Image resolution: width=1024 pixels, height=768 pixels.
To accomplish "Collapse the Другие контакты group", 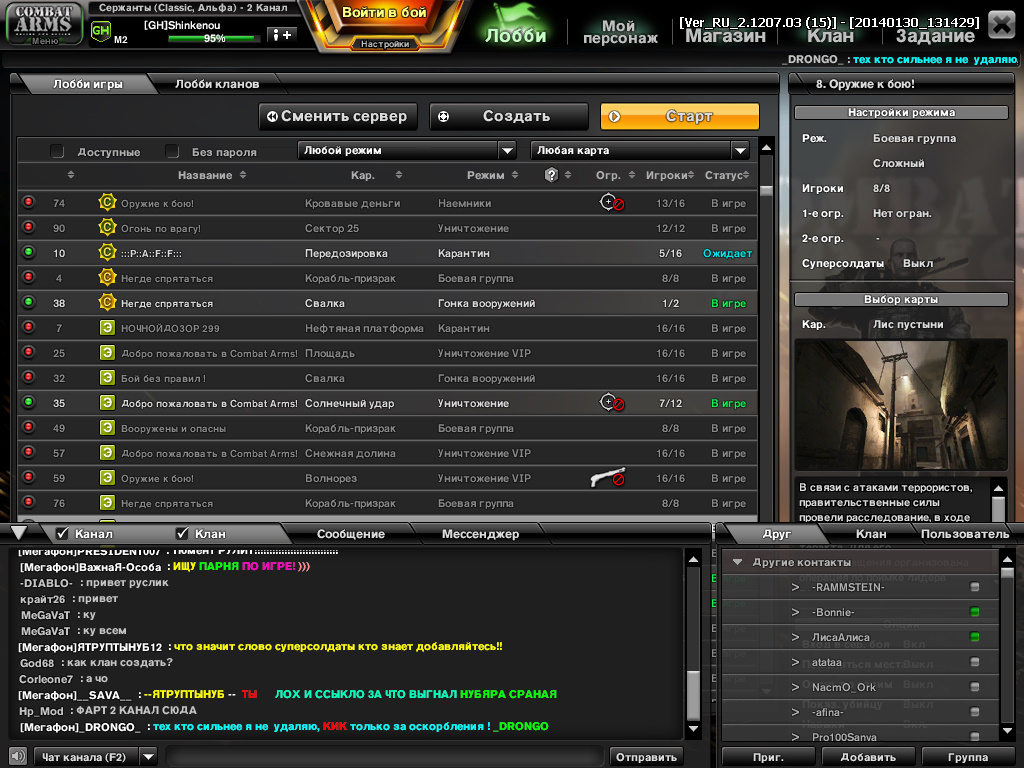I will click(737, 562).
